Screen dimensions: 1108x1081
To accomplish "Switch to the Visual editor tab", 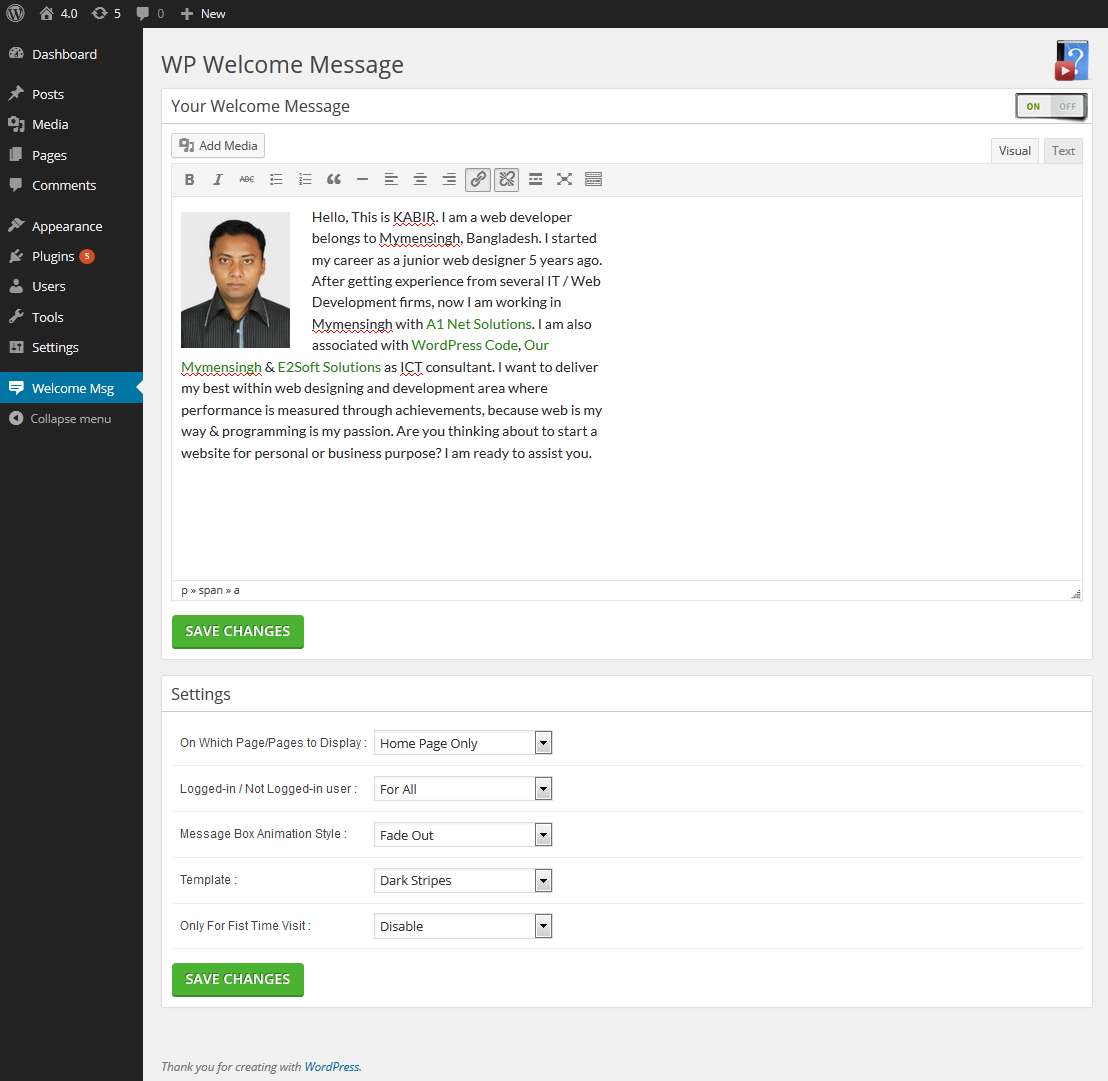I will [x=1015, y=150].
